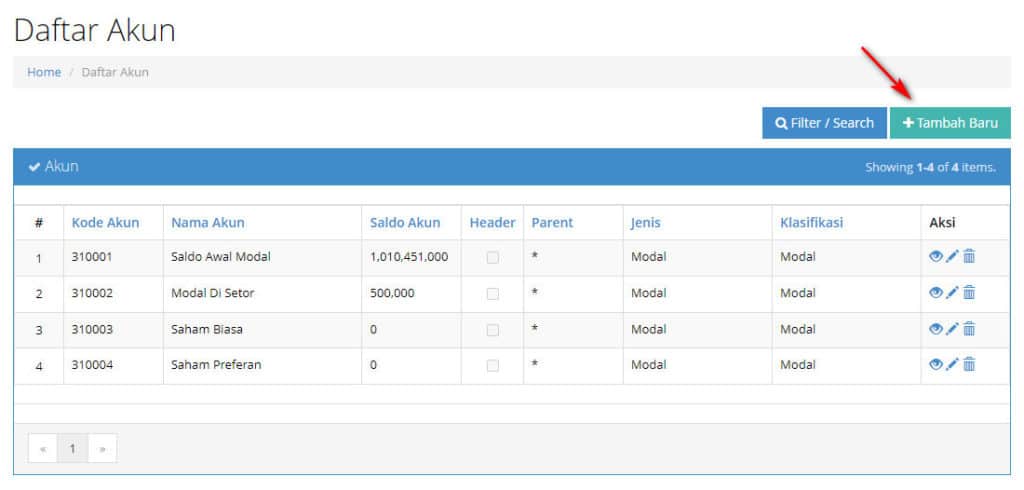
Task: Go to next page in pagination
Action: (103, 448)
